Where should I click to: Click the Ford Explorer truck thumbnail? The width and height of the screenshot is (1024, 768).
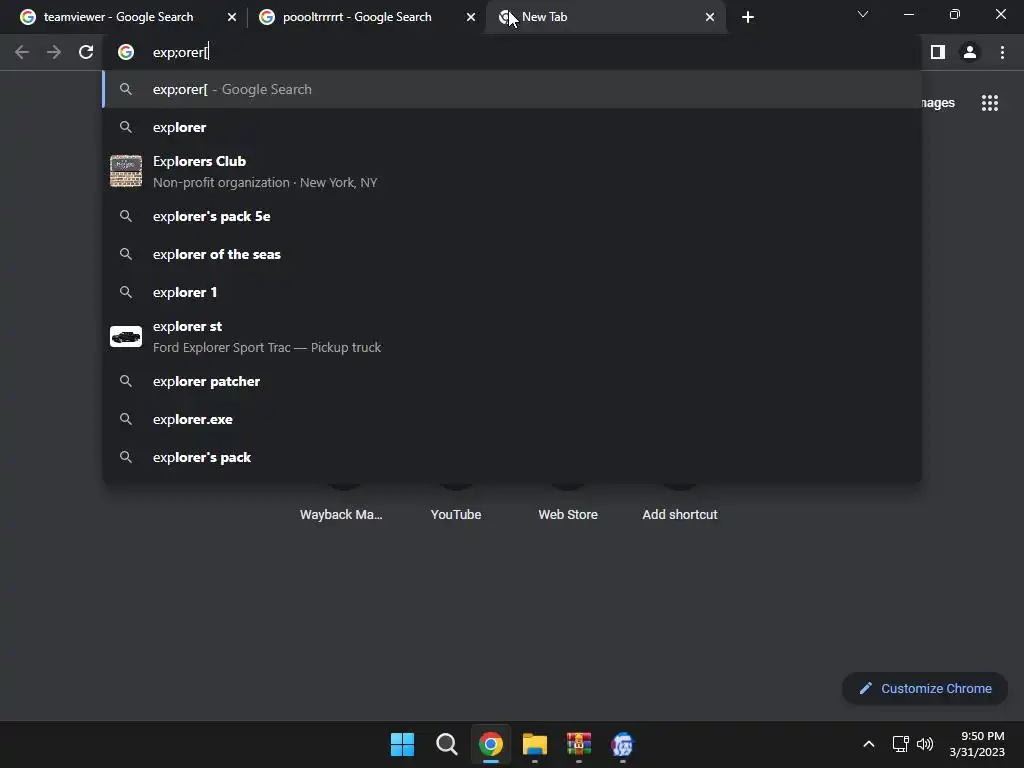pyautogui.click(x=126, y=336)
